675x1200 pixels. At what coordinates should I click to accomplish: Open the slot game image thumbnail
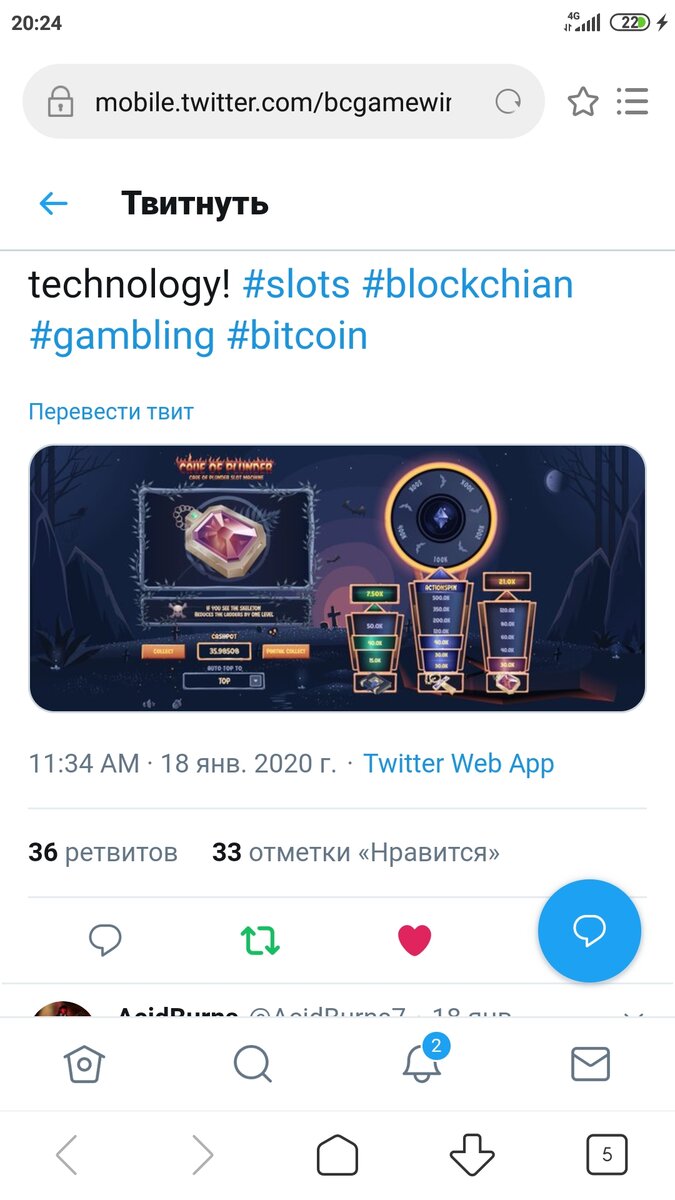(x=337, y=578)
